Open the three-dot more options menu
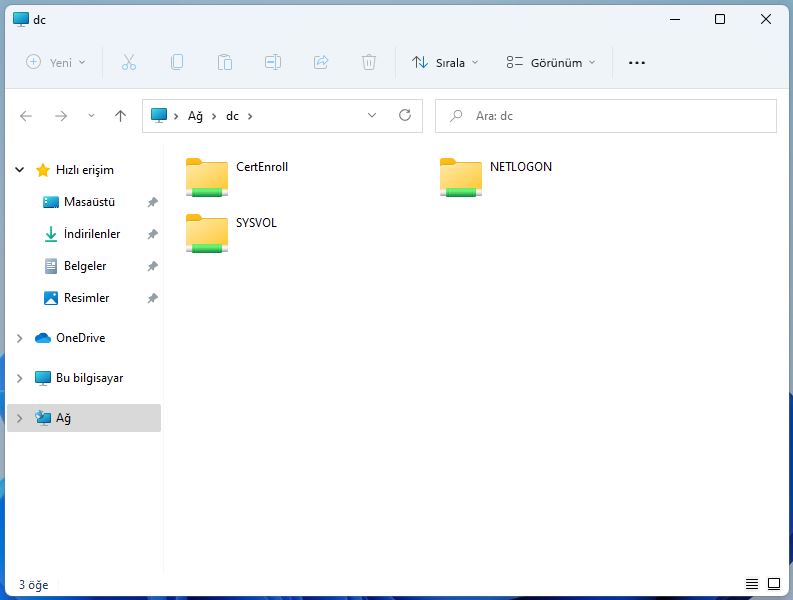 click(637, 62)
